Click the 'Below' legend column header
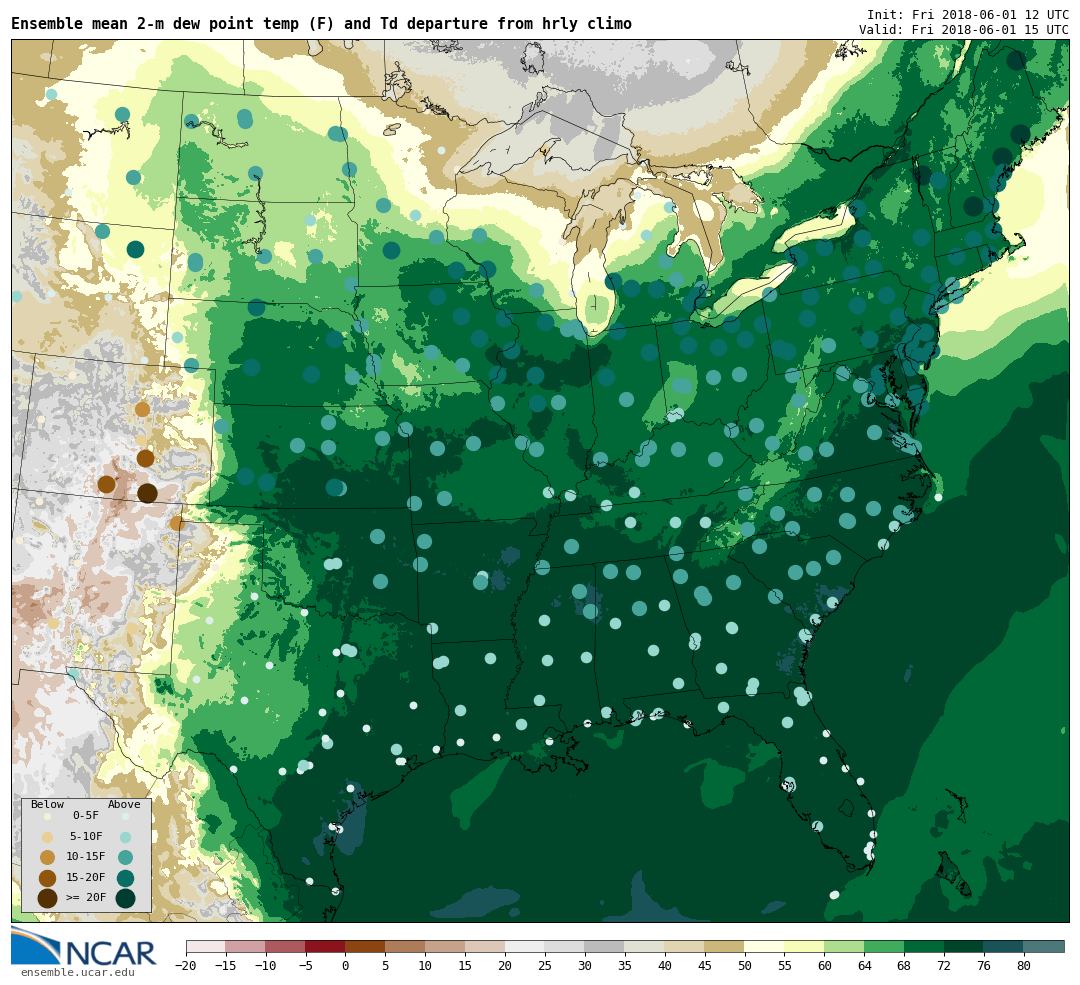The height and width of the screenshot is (985, 1080). click(47, 804)
